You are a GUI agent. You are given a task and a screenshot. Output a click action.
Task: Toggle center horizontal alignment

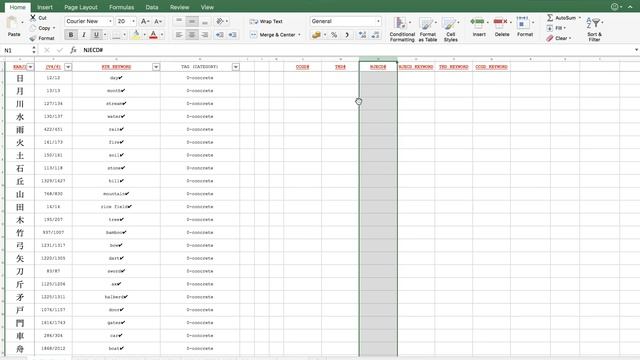coord(191,35)
